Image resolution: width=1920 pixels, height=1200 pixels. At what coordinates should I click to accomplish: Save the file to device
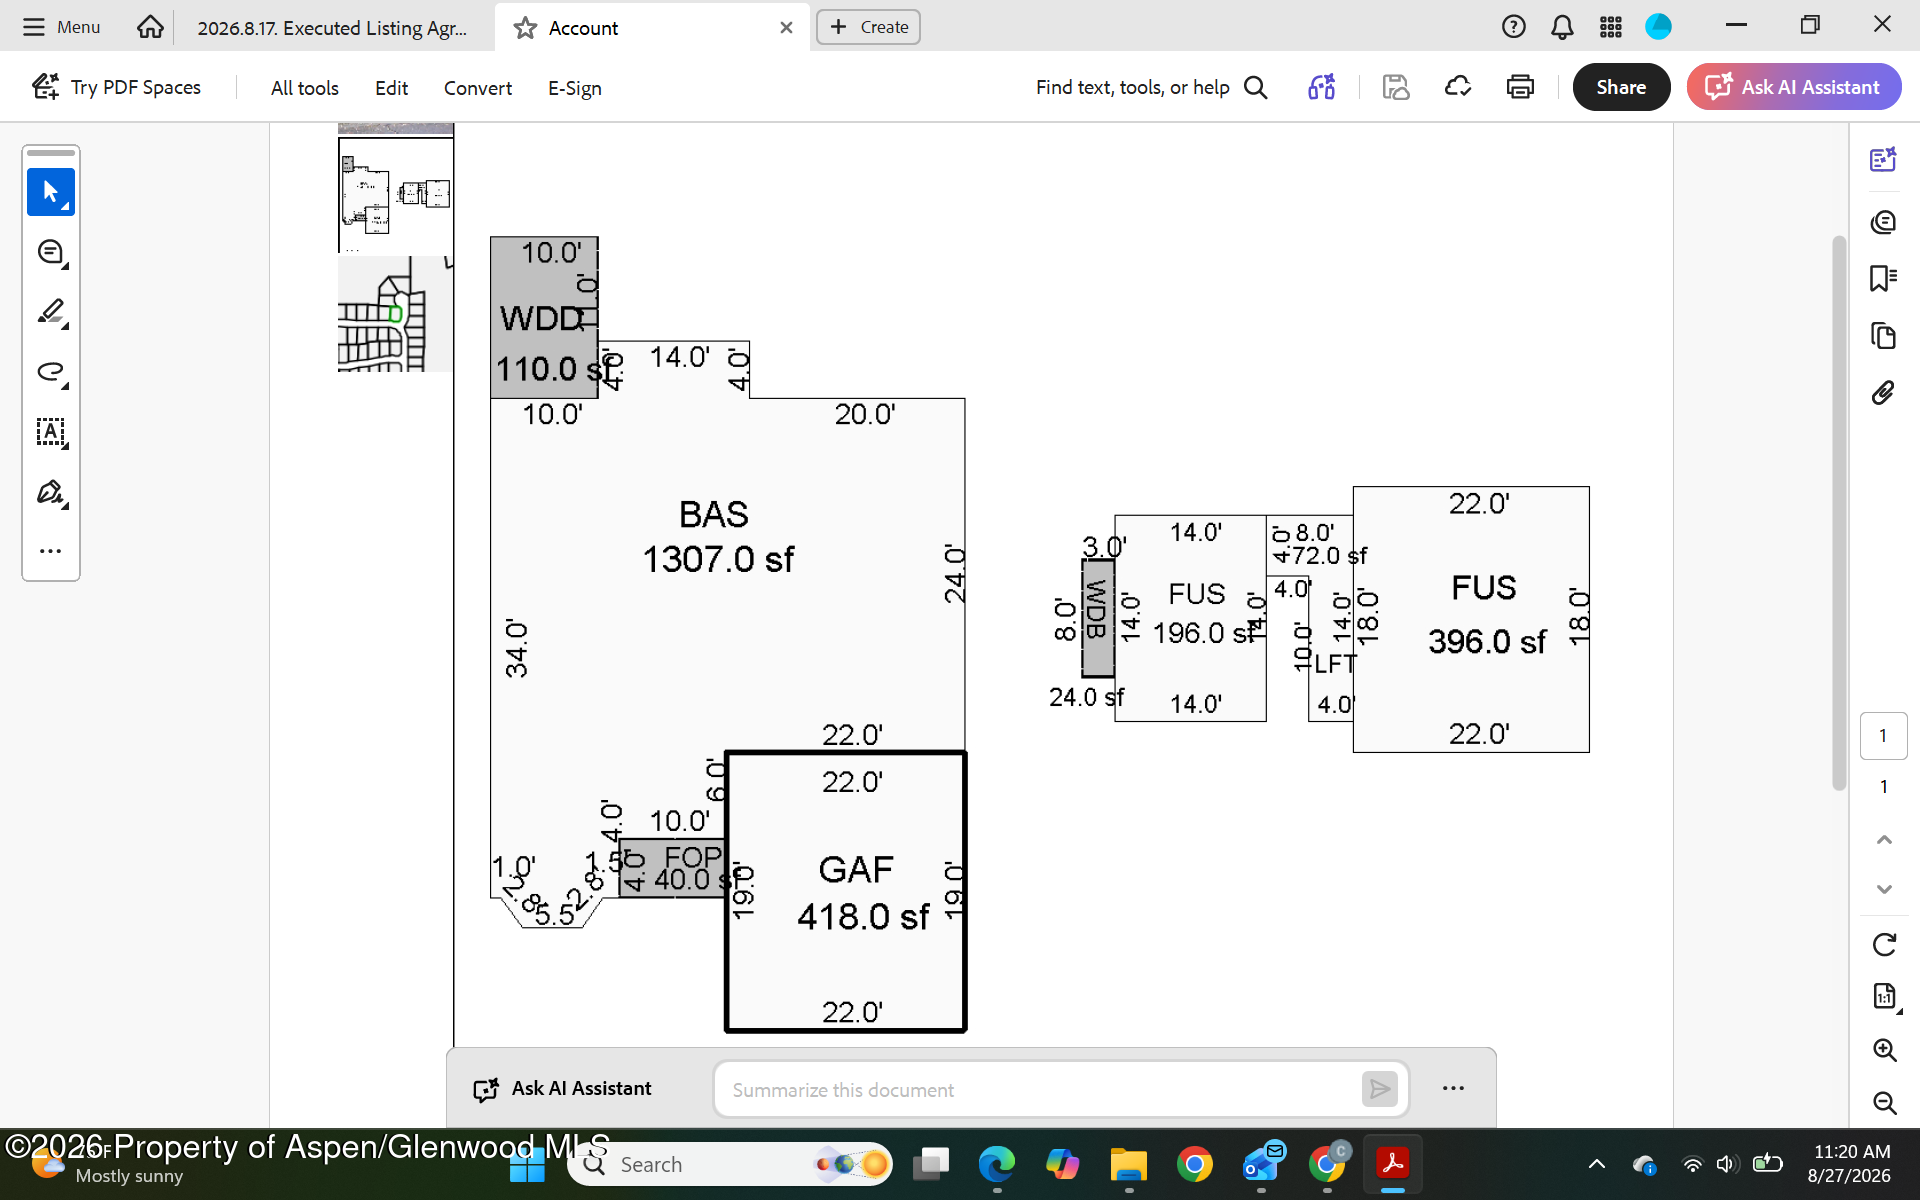(1396, 87)
